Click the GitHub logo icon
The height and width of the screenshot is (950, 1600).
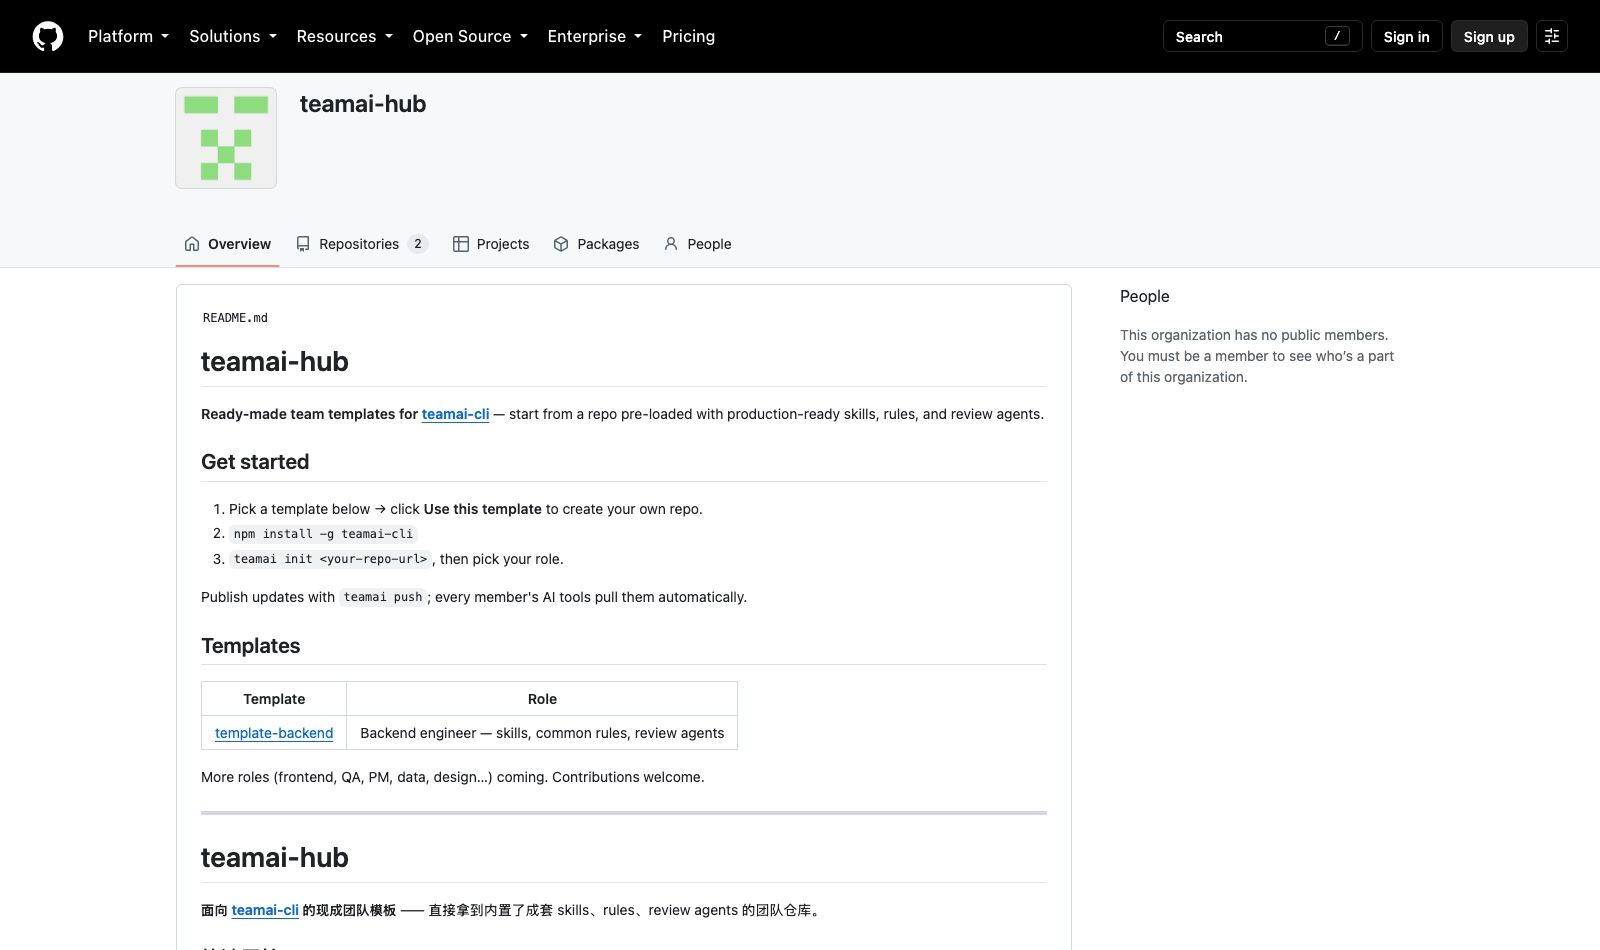click(x=48, y=36)
